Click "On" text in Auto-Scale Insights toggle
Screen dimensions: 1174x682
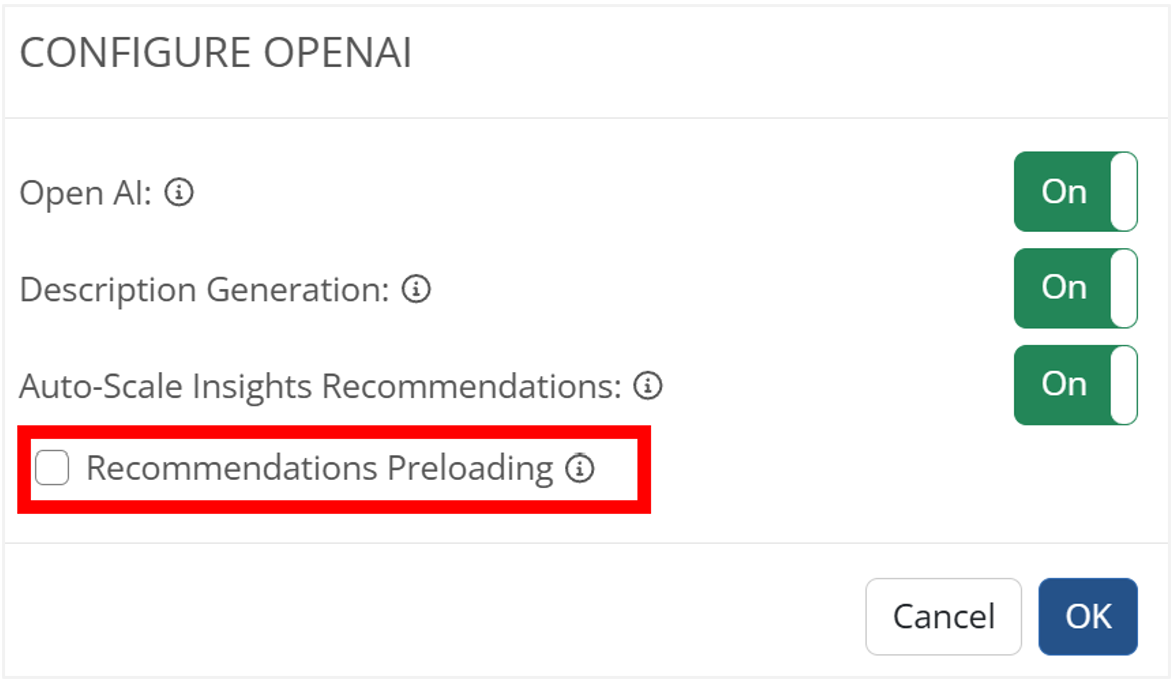coord(1063,385)
